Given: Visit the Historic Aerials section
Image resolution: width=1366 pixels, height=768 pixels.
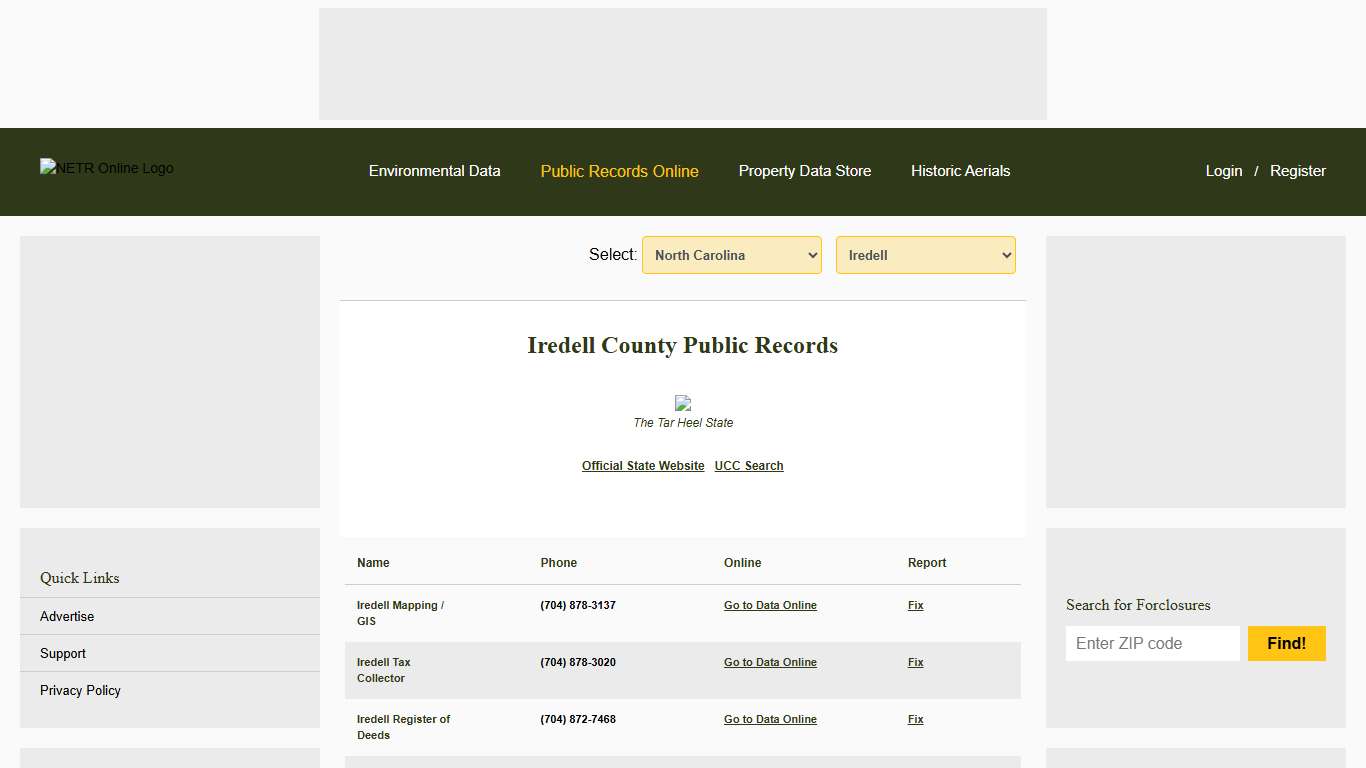Looking at the screenshot, I should [x=960, y=171].
